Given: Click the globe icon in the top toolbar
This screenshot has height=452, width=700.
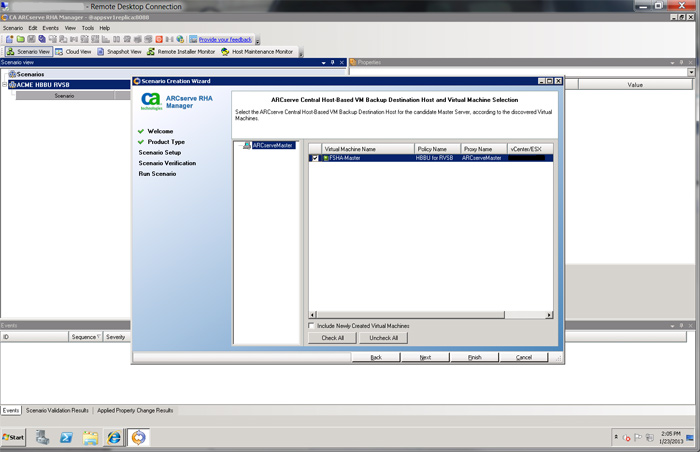Looking at the screenshot, I should (x=180, y=39).
